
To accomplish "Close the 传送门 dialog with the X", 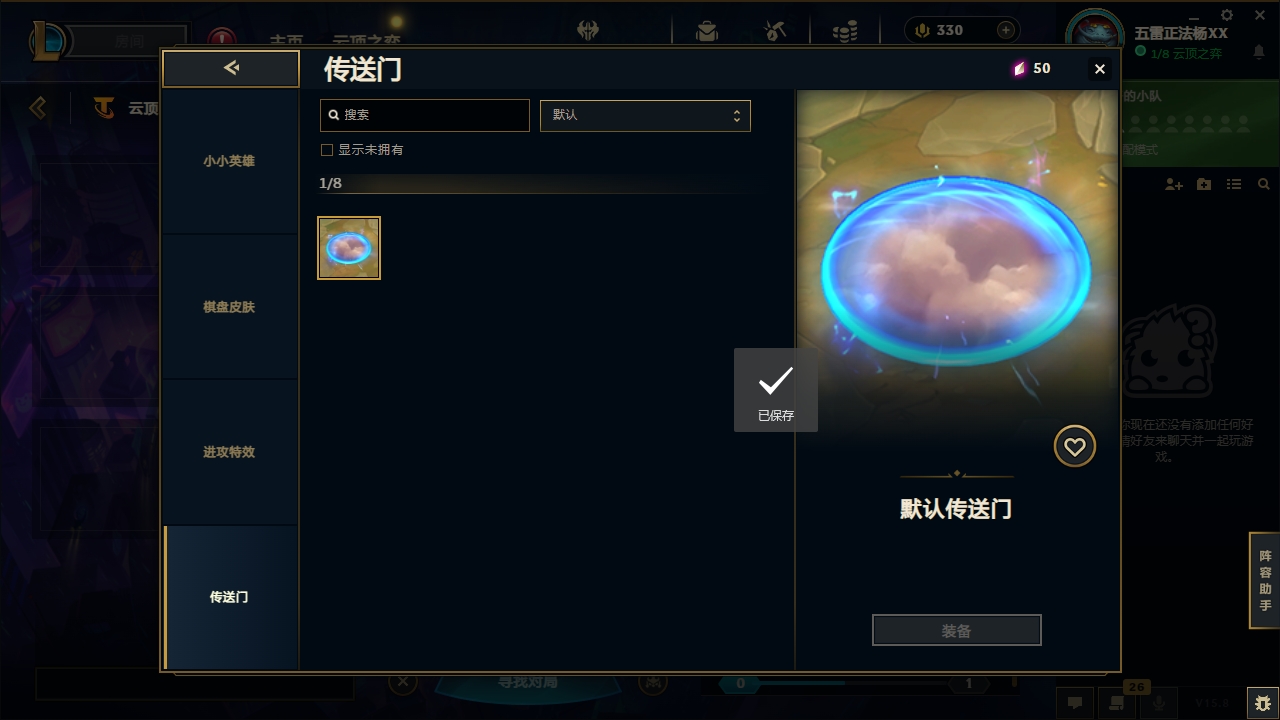I will pos(1100,69).
